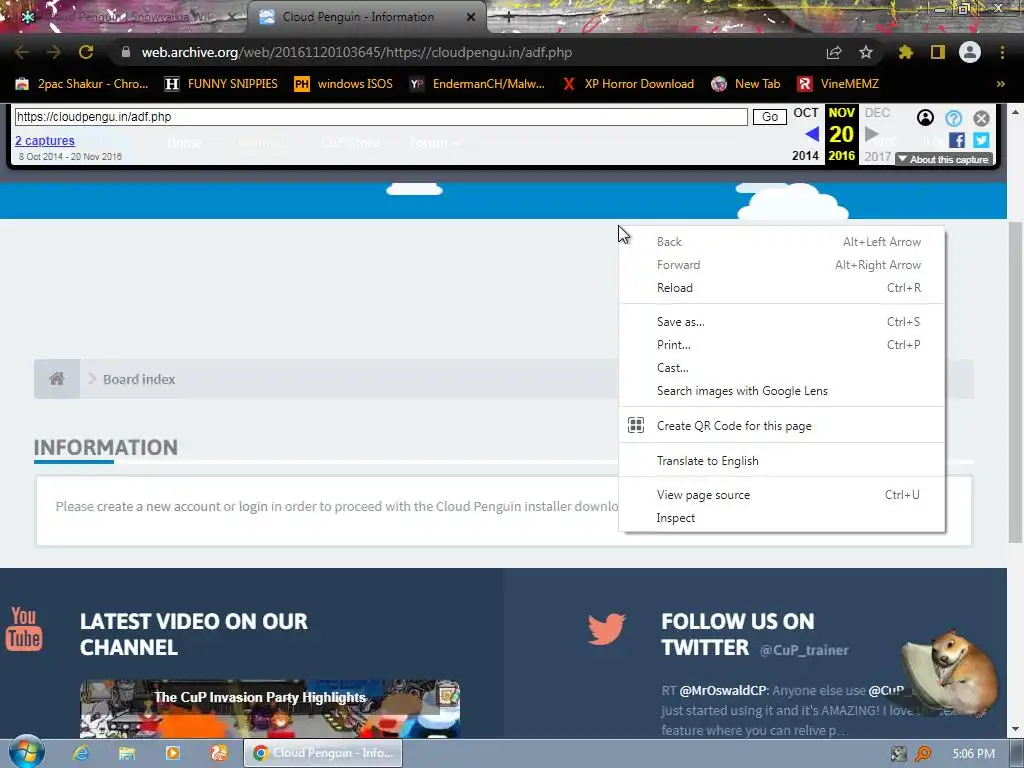Click the browser forward arrow
Screen dimensions: 1024x768
(x=54, y=52)
